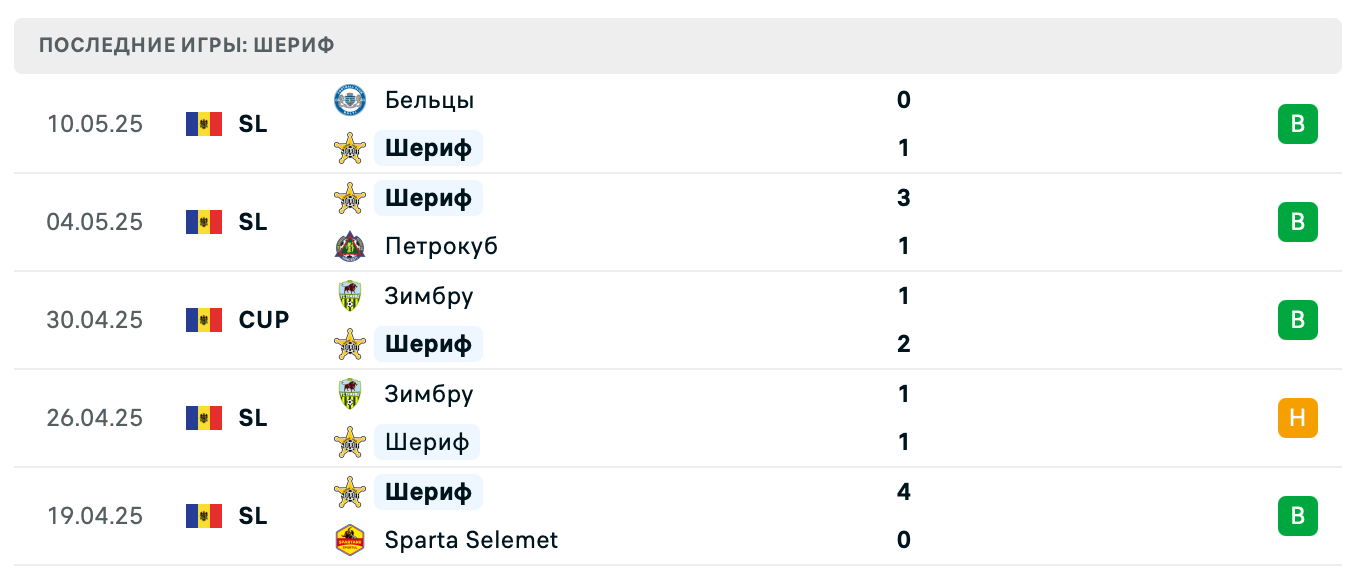The height and width of the screenshot is (584, 1356).
Task: Open the Петрокуб team link
Action: pos(441,246)
